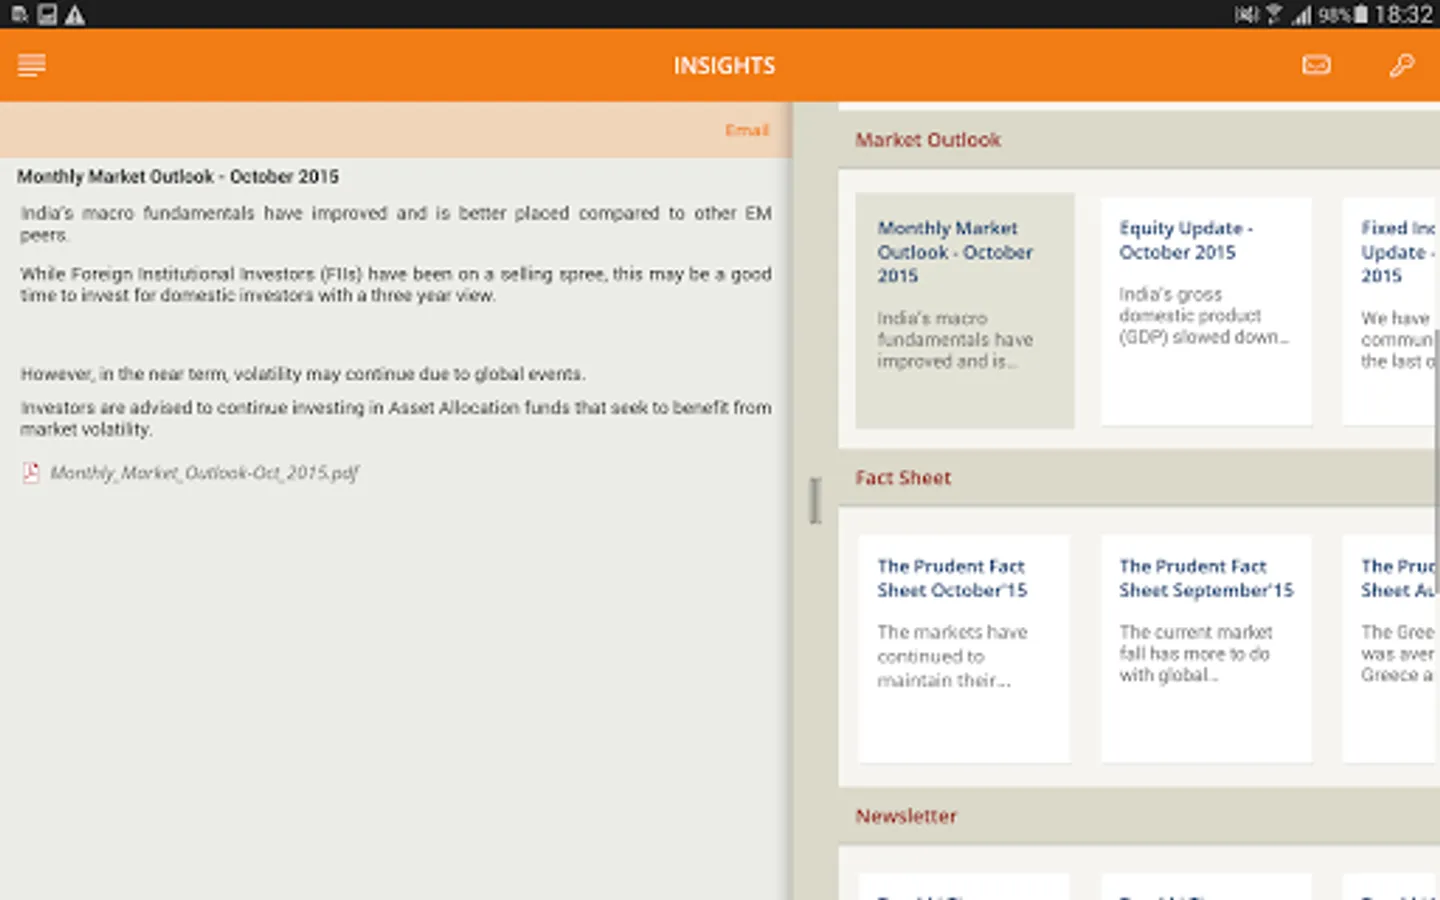
Task: Click the Asset Allocation funds advice paragraph
Action: pos(396,418)
